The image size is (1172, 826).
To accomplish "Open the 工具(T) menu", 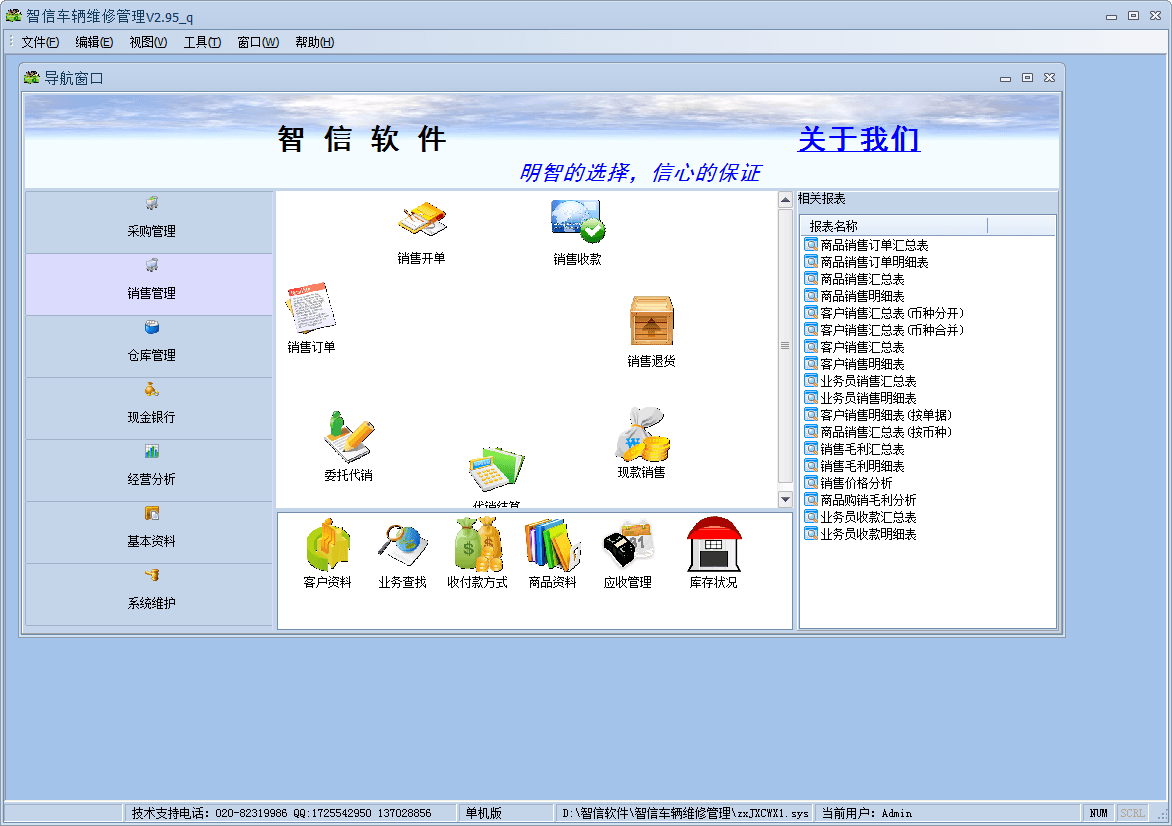I will click(x=202, y=42).
